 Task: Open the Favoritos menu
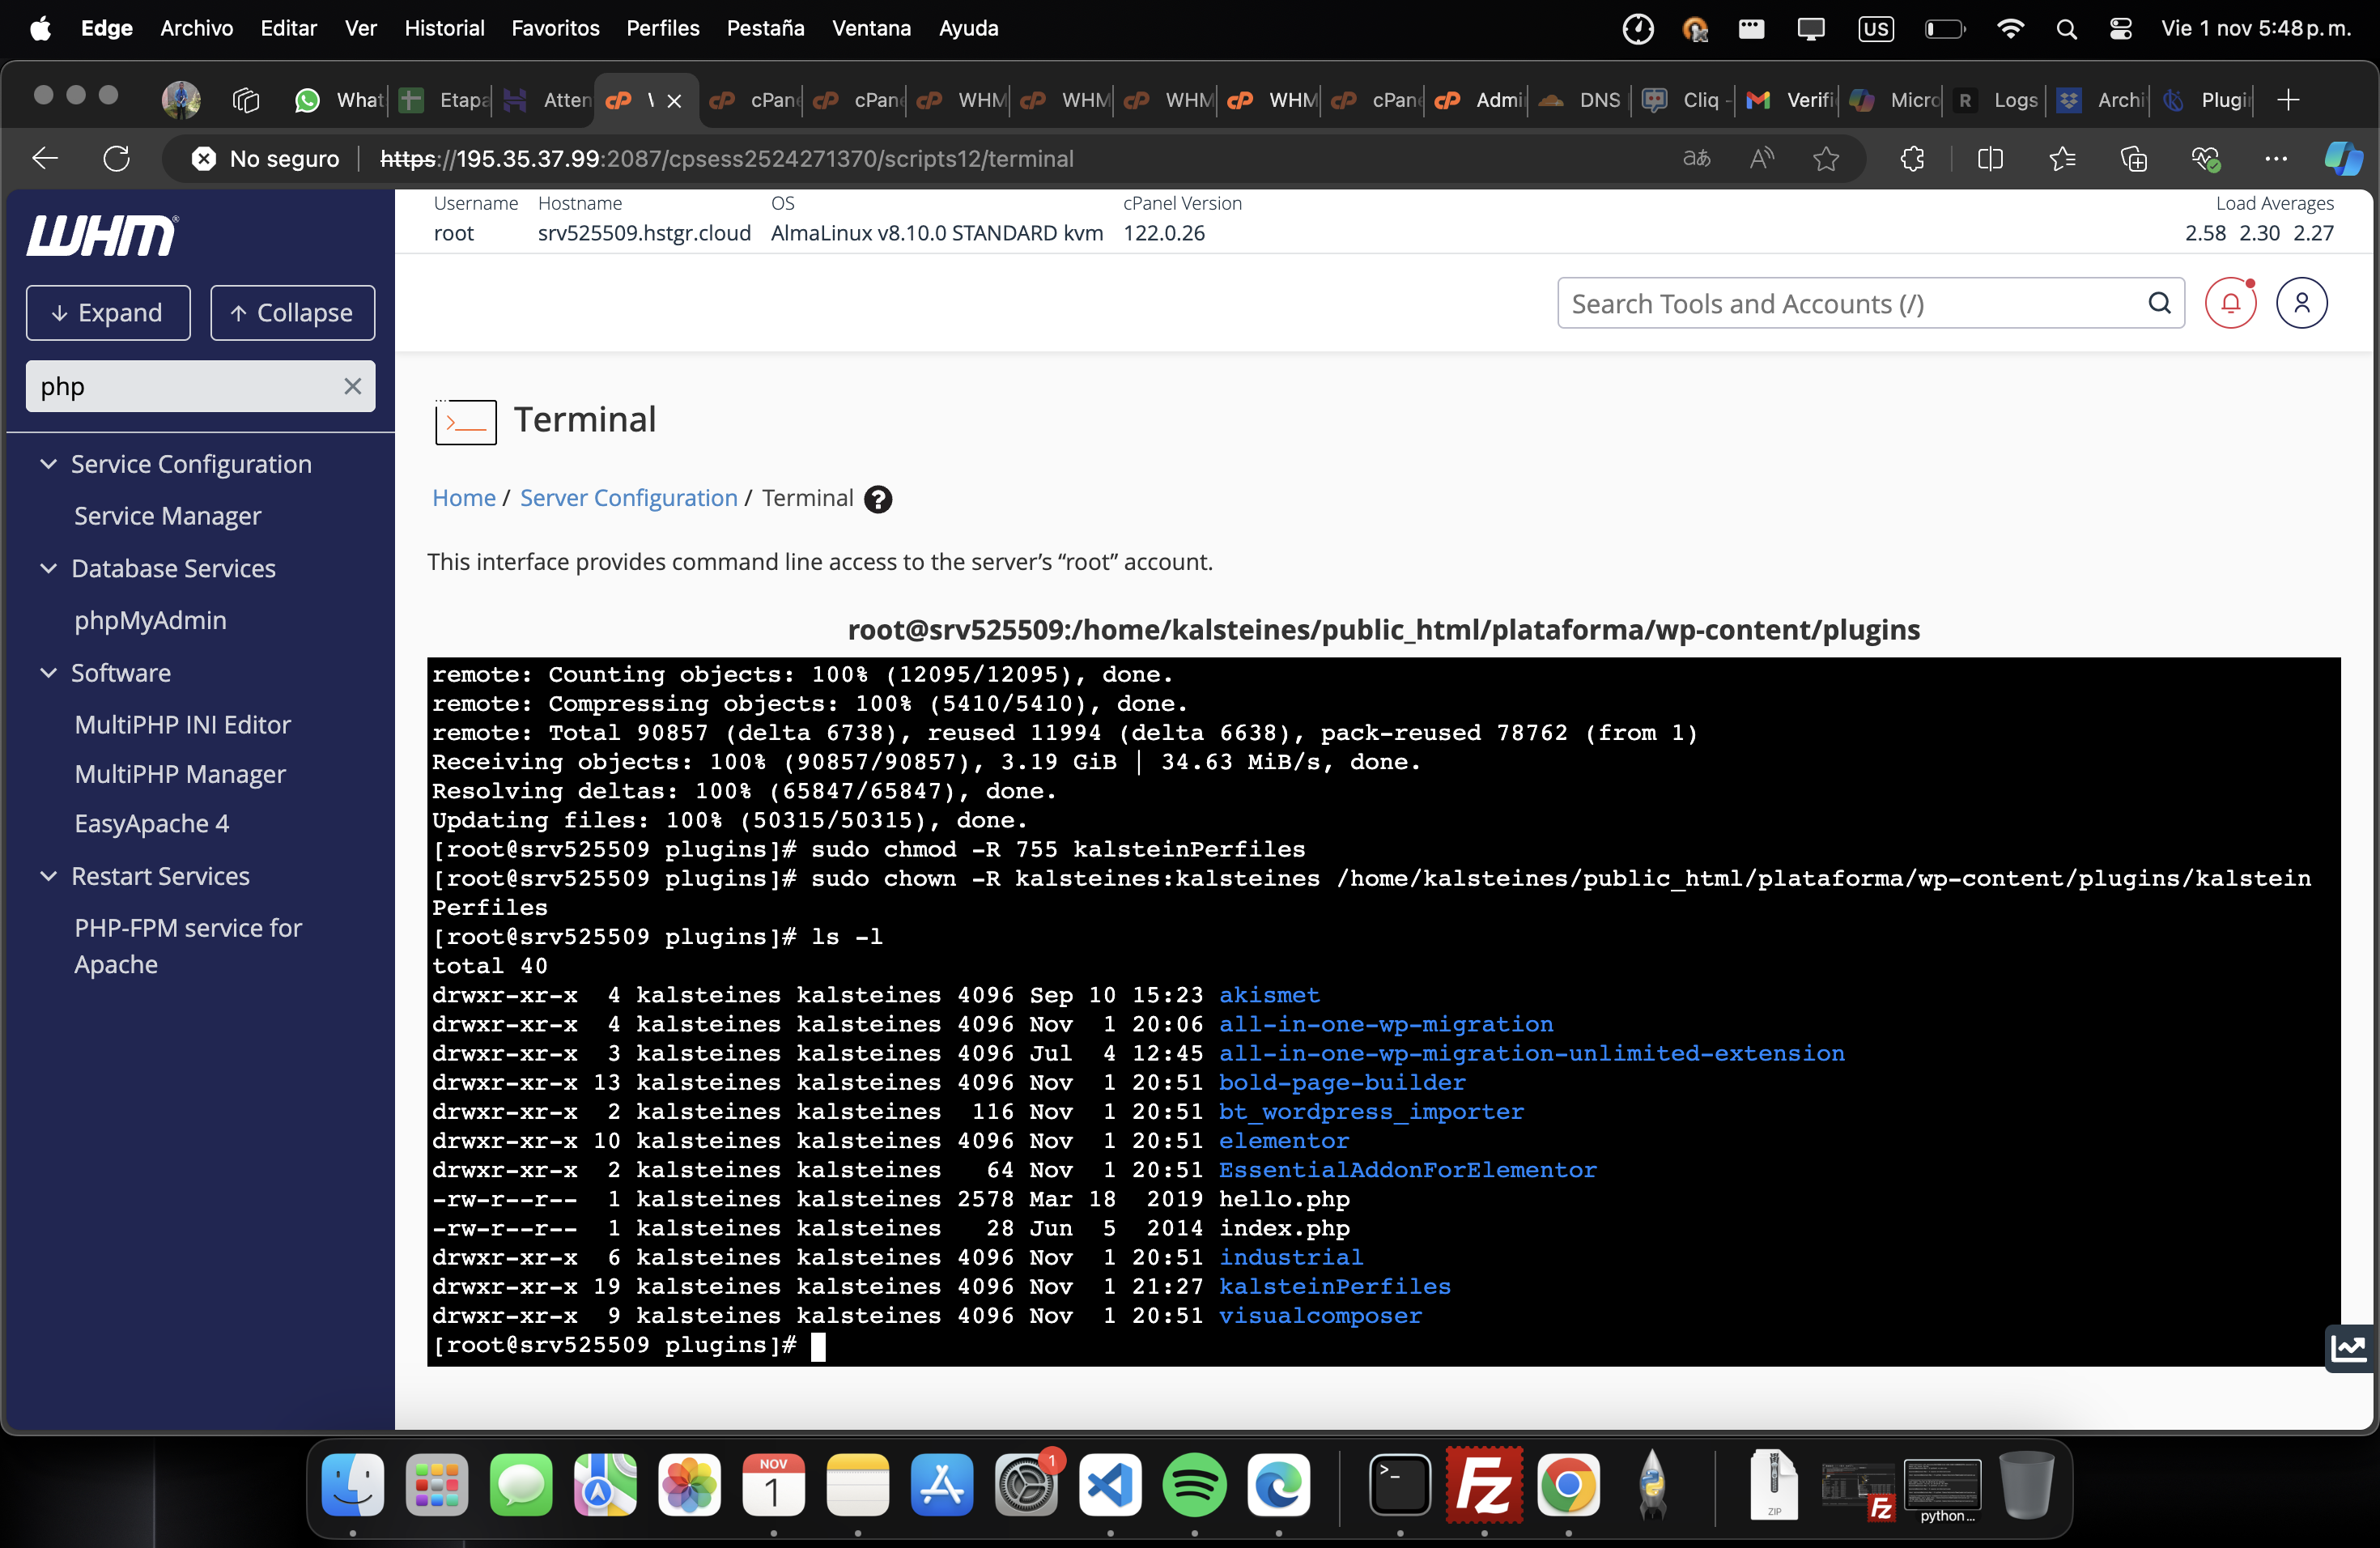(x=555, y=28)
